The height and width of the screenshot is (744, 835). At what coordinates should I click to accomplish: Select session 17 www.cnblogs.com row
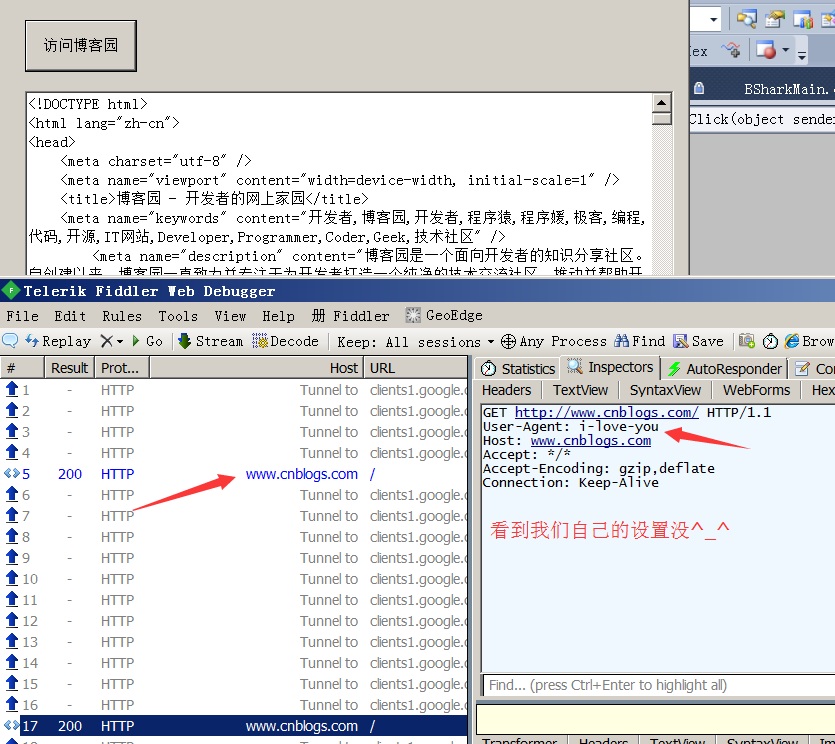click(x=234, y=726)
